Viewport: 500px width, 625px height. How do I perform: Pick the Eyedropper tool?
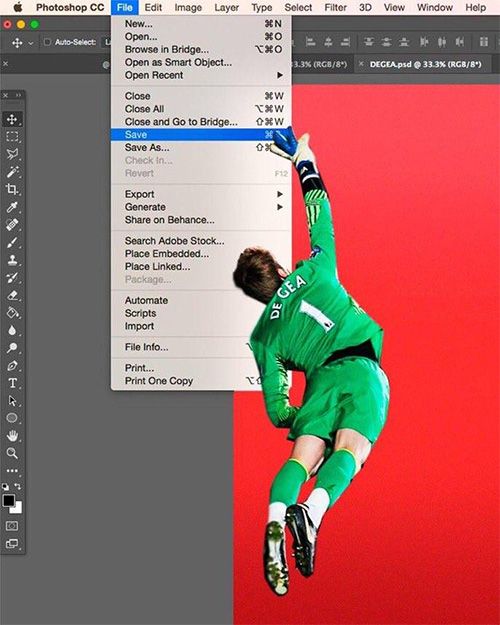point(12,207)
